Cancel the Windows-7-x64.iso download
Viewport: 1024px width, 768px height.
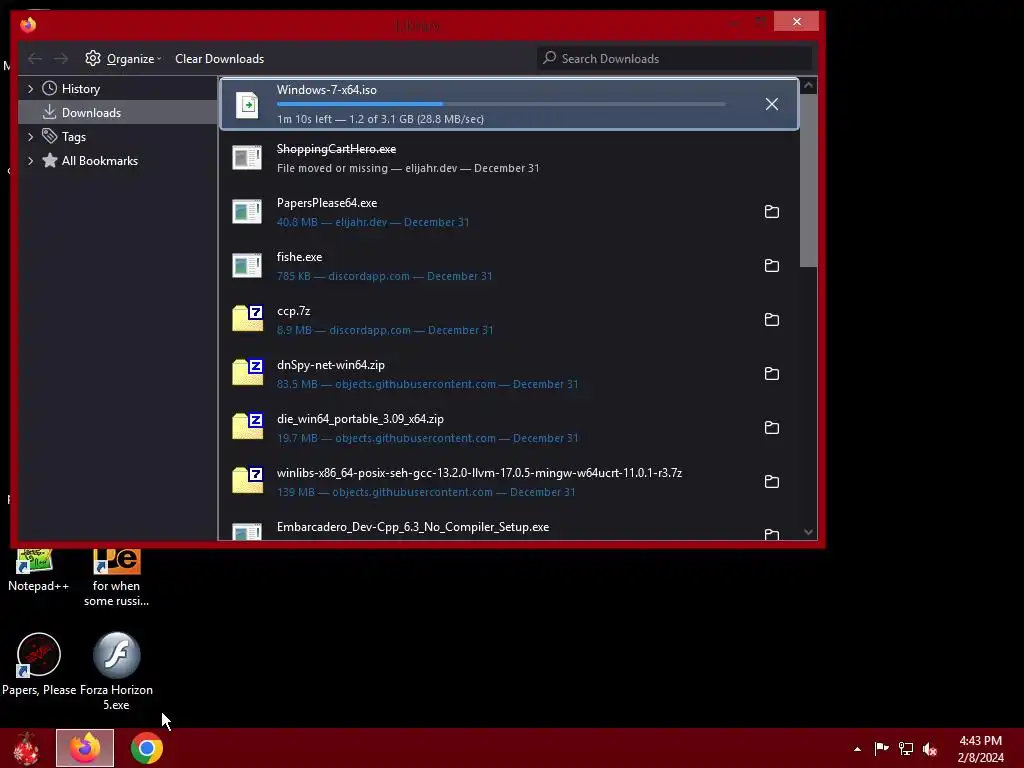(x=771, y=104)
